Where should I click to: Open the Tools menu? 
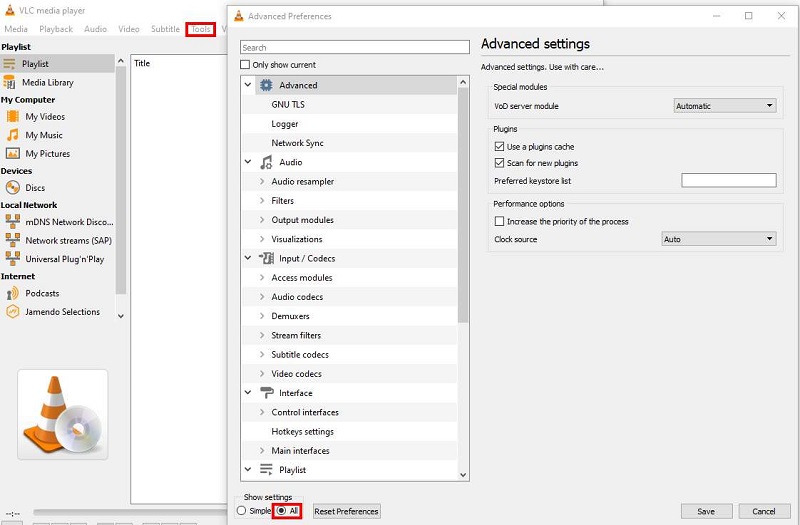tap(201, 29)
